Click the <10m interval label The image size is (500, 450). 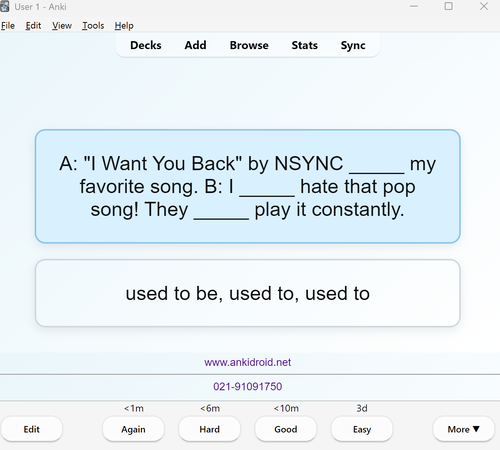click(286, 408)
